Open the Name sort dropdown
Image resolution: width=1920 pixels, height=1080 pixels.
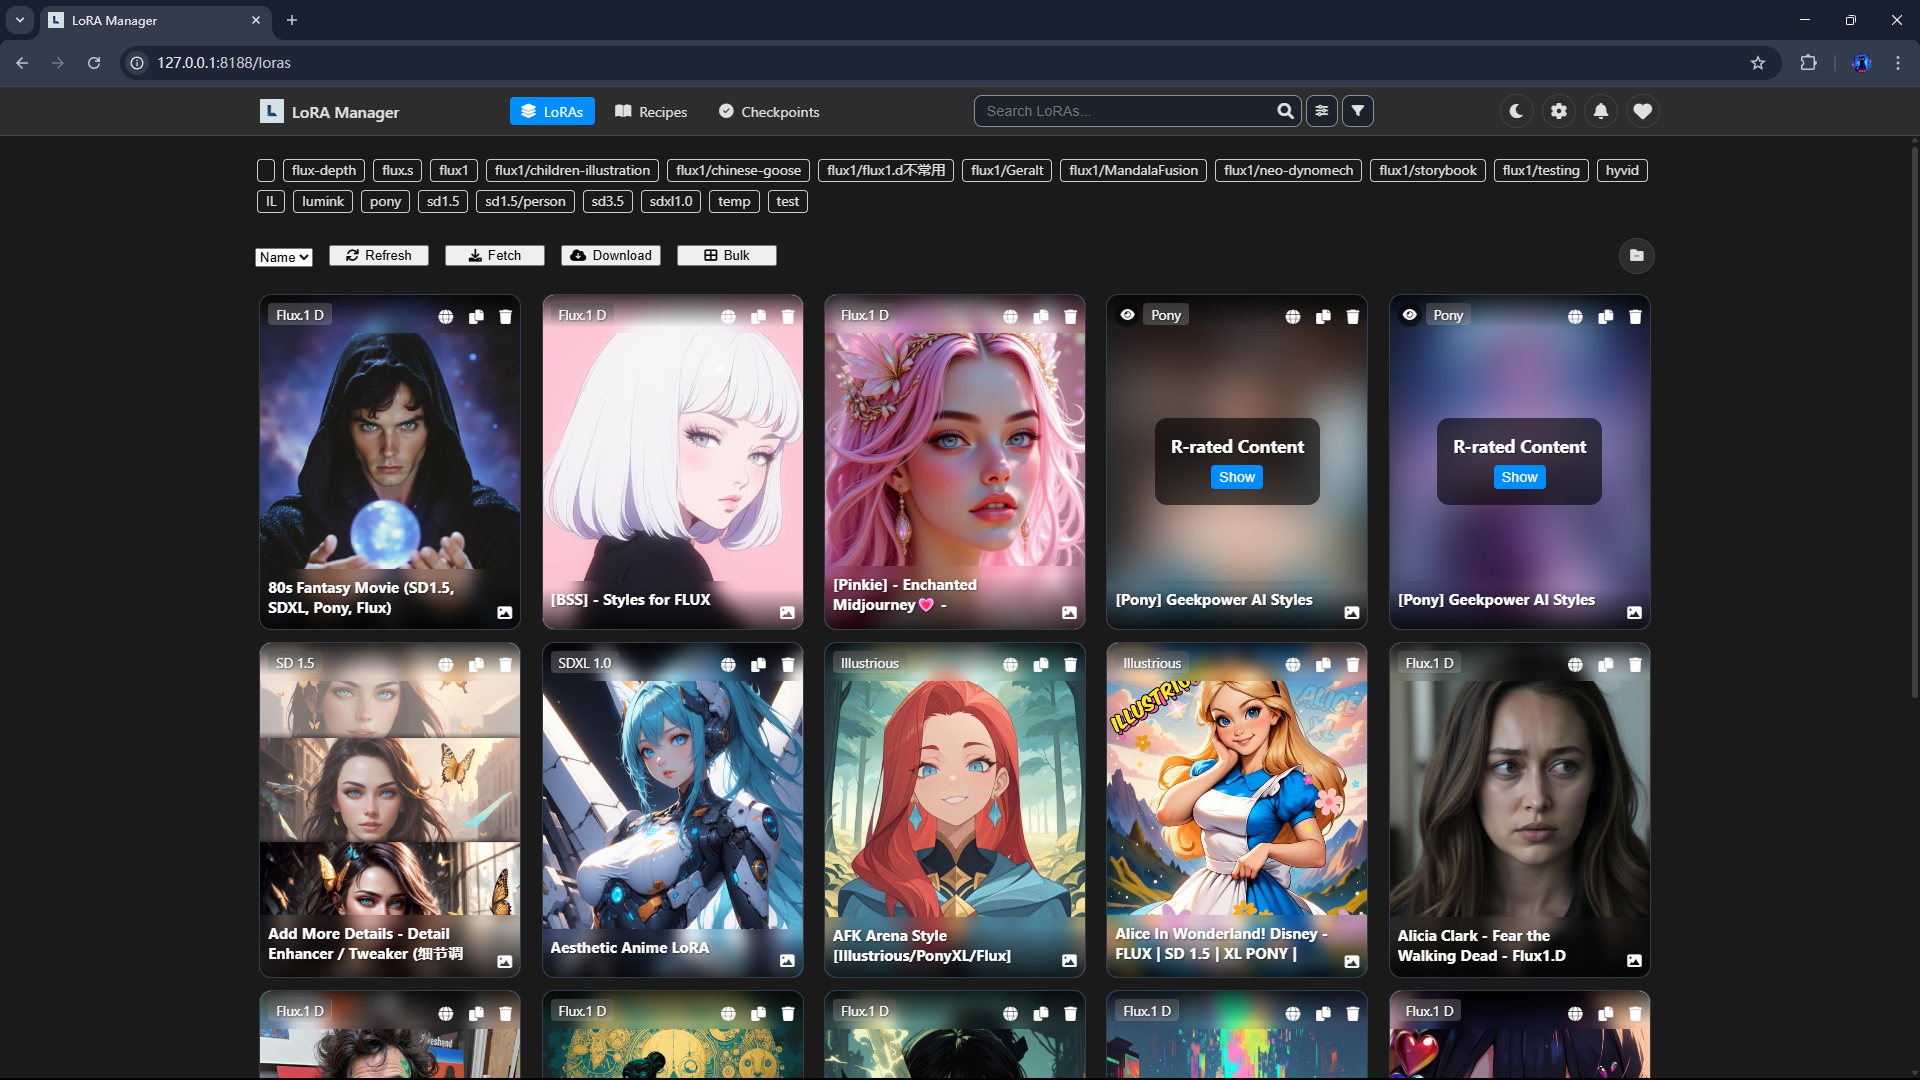click(284, 257)
